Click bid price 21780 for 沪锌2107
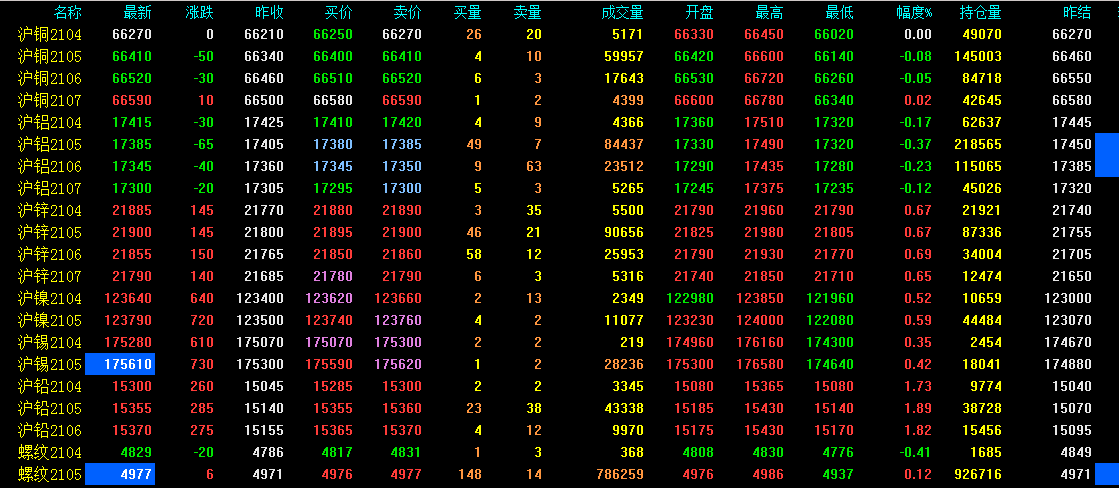This screenshot has width=1119, height=488. tap(332, 277)
